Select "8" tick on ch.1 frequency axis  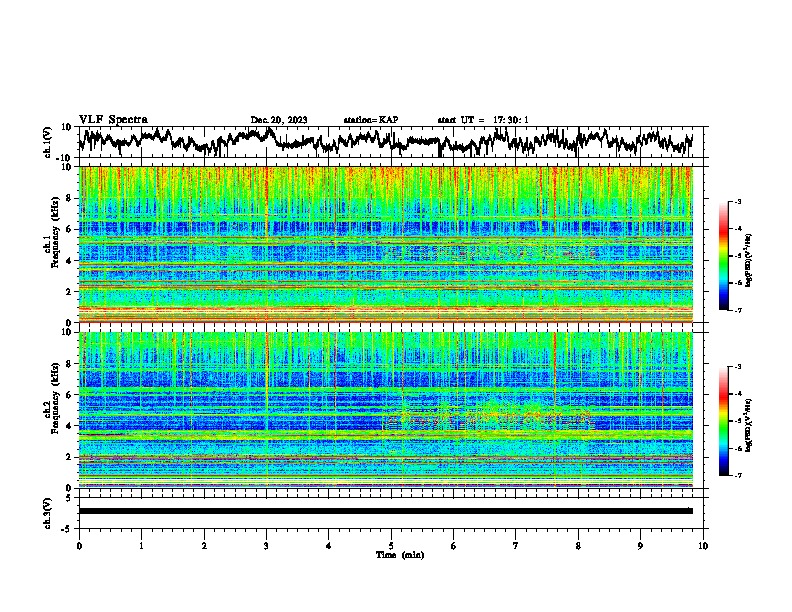point(69,199)
